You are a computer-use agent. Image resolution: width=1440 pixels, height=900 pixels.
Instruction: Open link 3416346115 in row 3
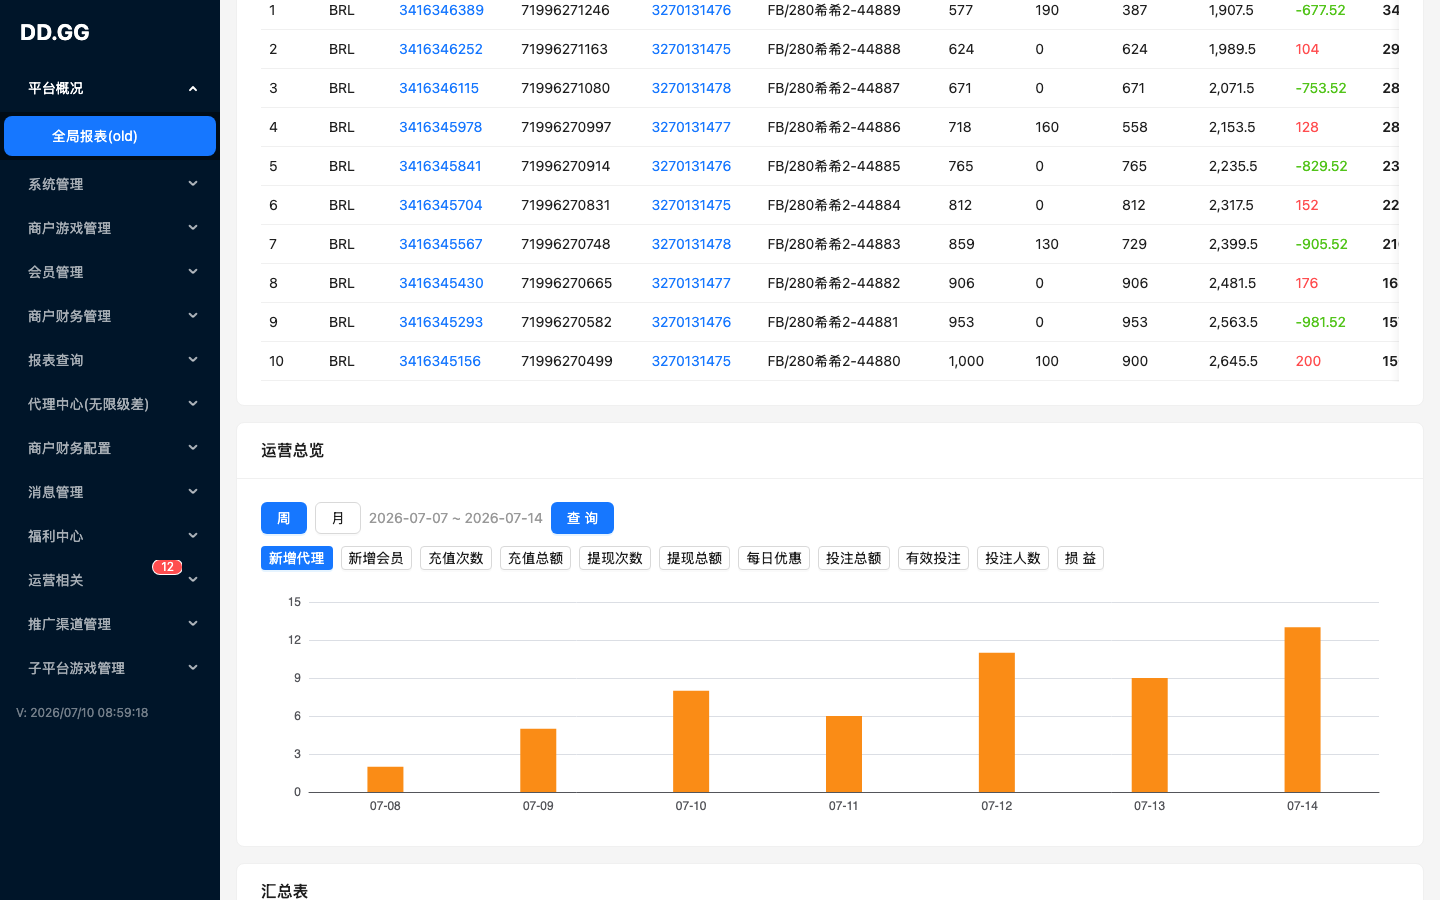pos(439,88)
